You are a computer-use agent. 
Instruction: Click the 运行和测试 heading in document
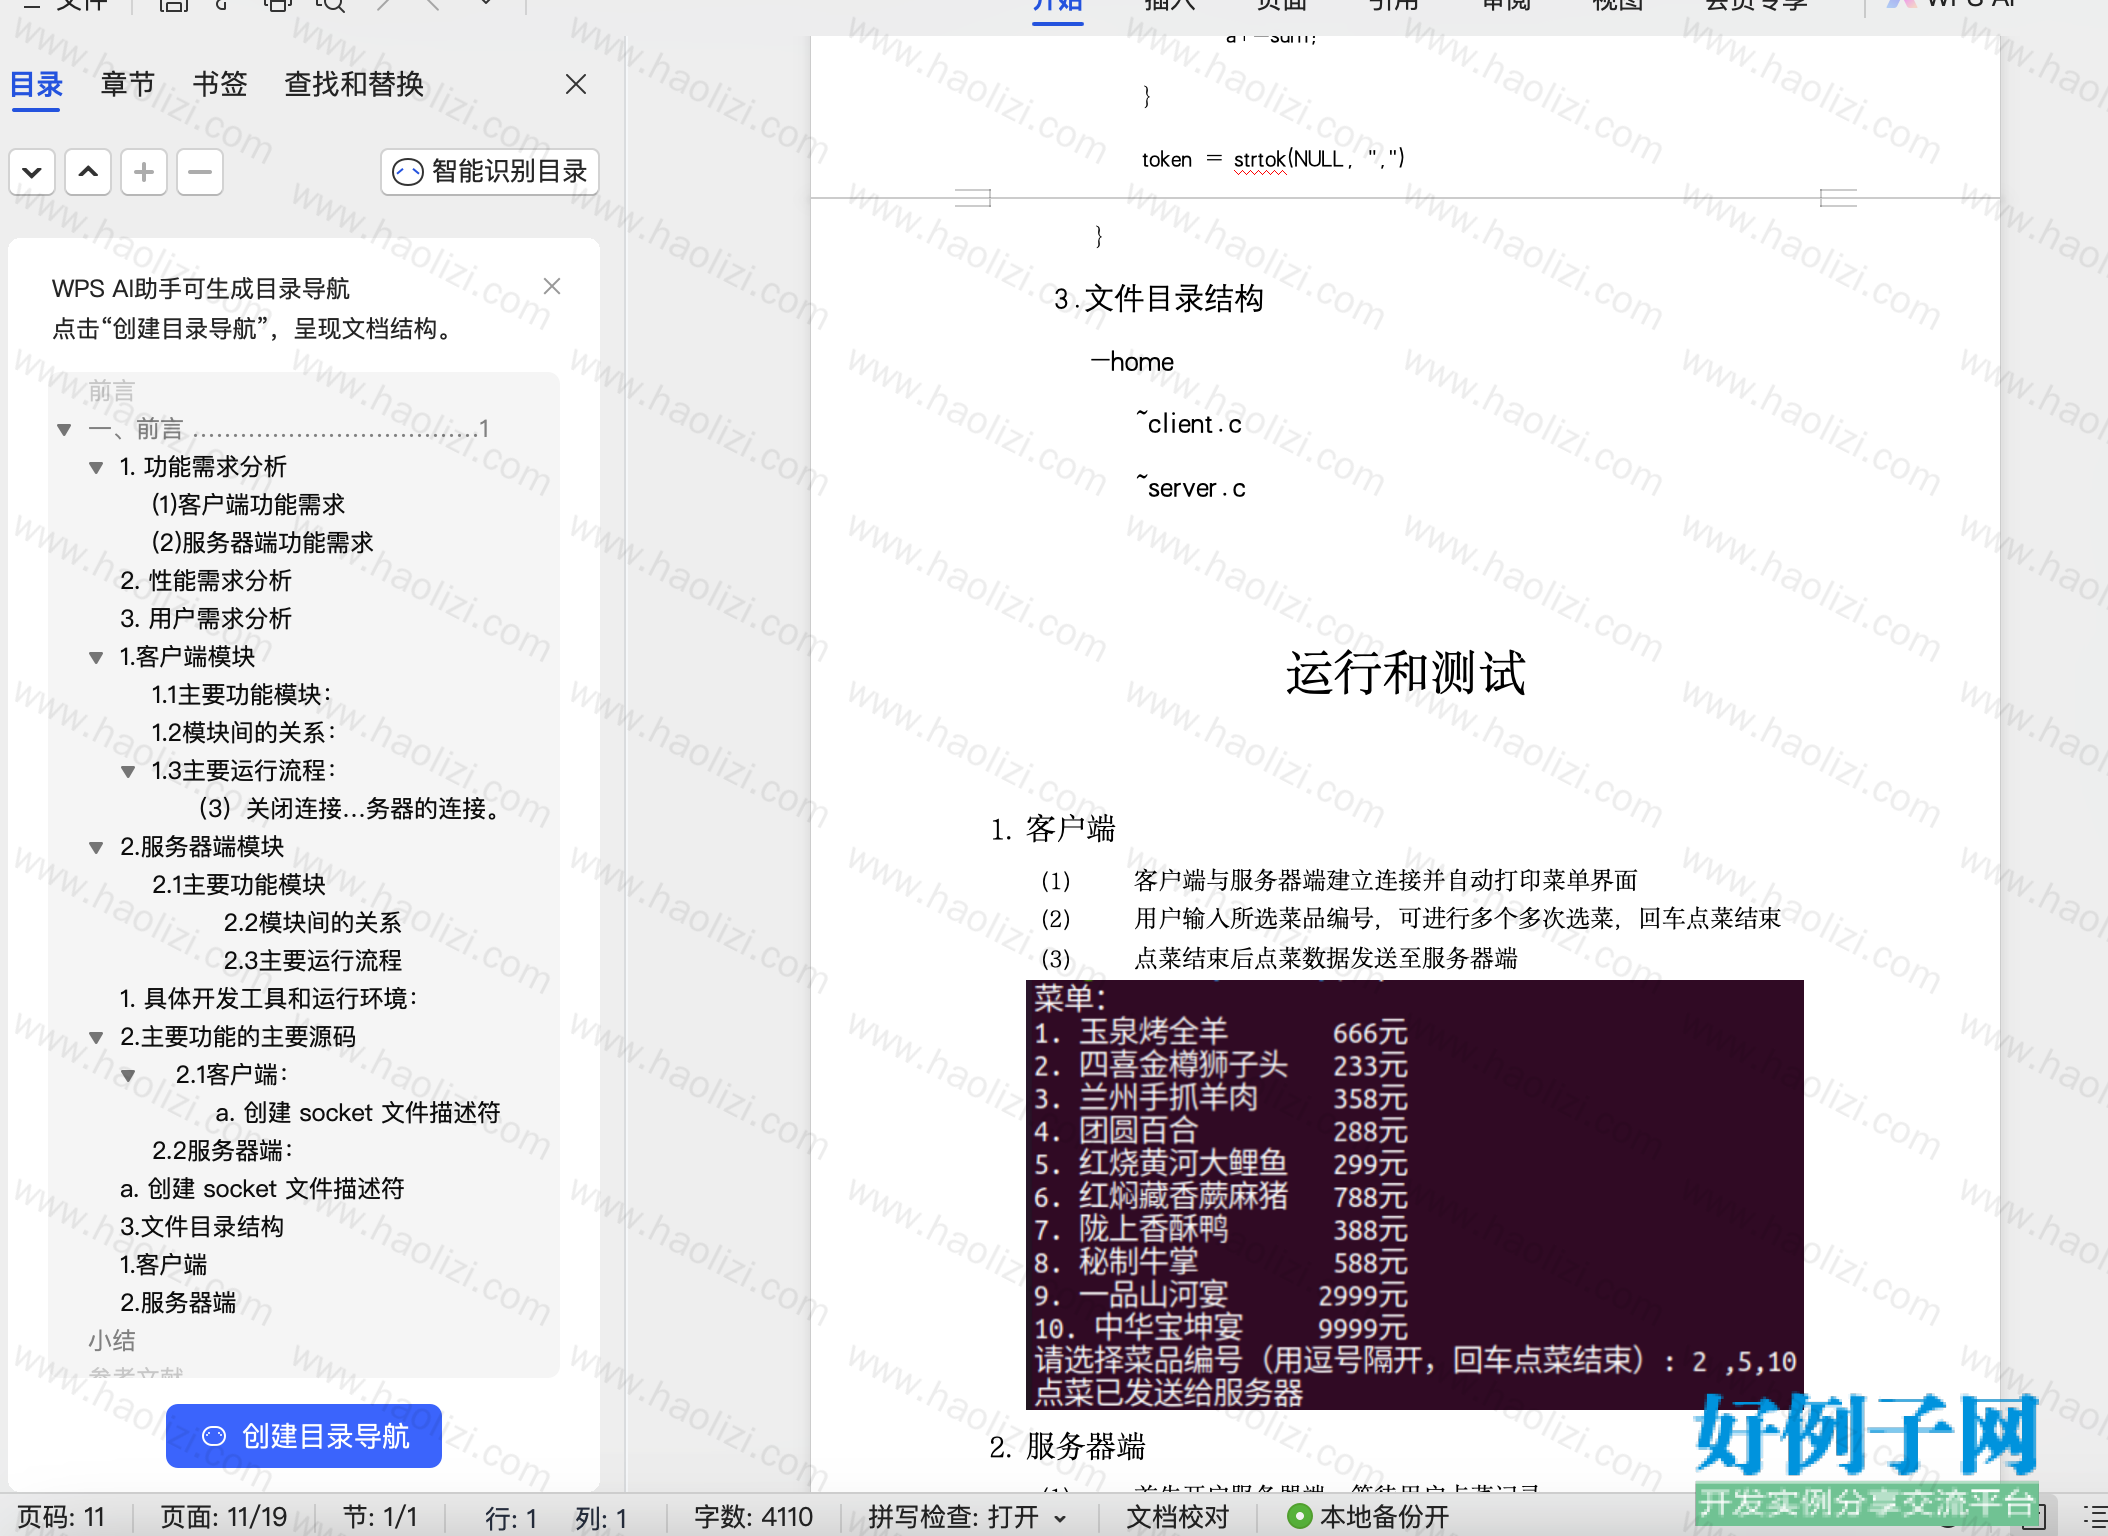(x=1405, y=672)
